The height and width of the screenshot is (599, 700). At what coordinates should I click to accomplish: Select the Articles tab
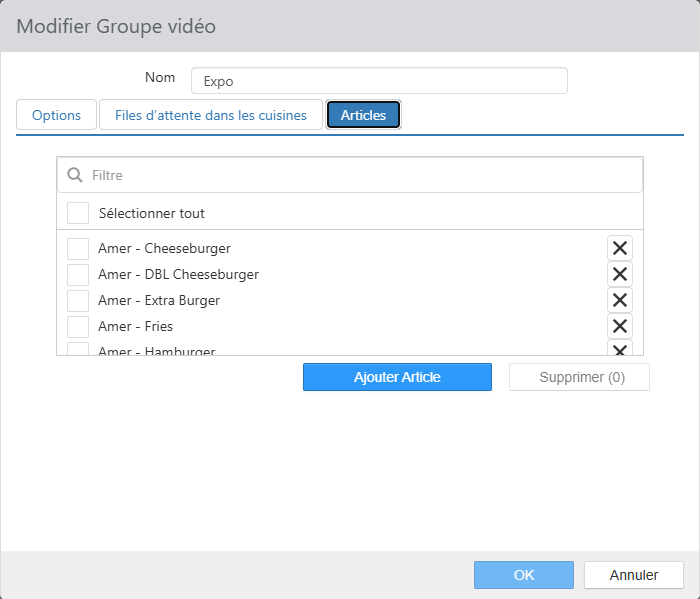(363, 115)
